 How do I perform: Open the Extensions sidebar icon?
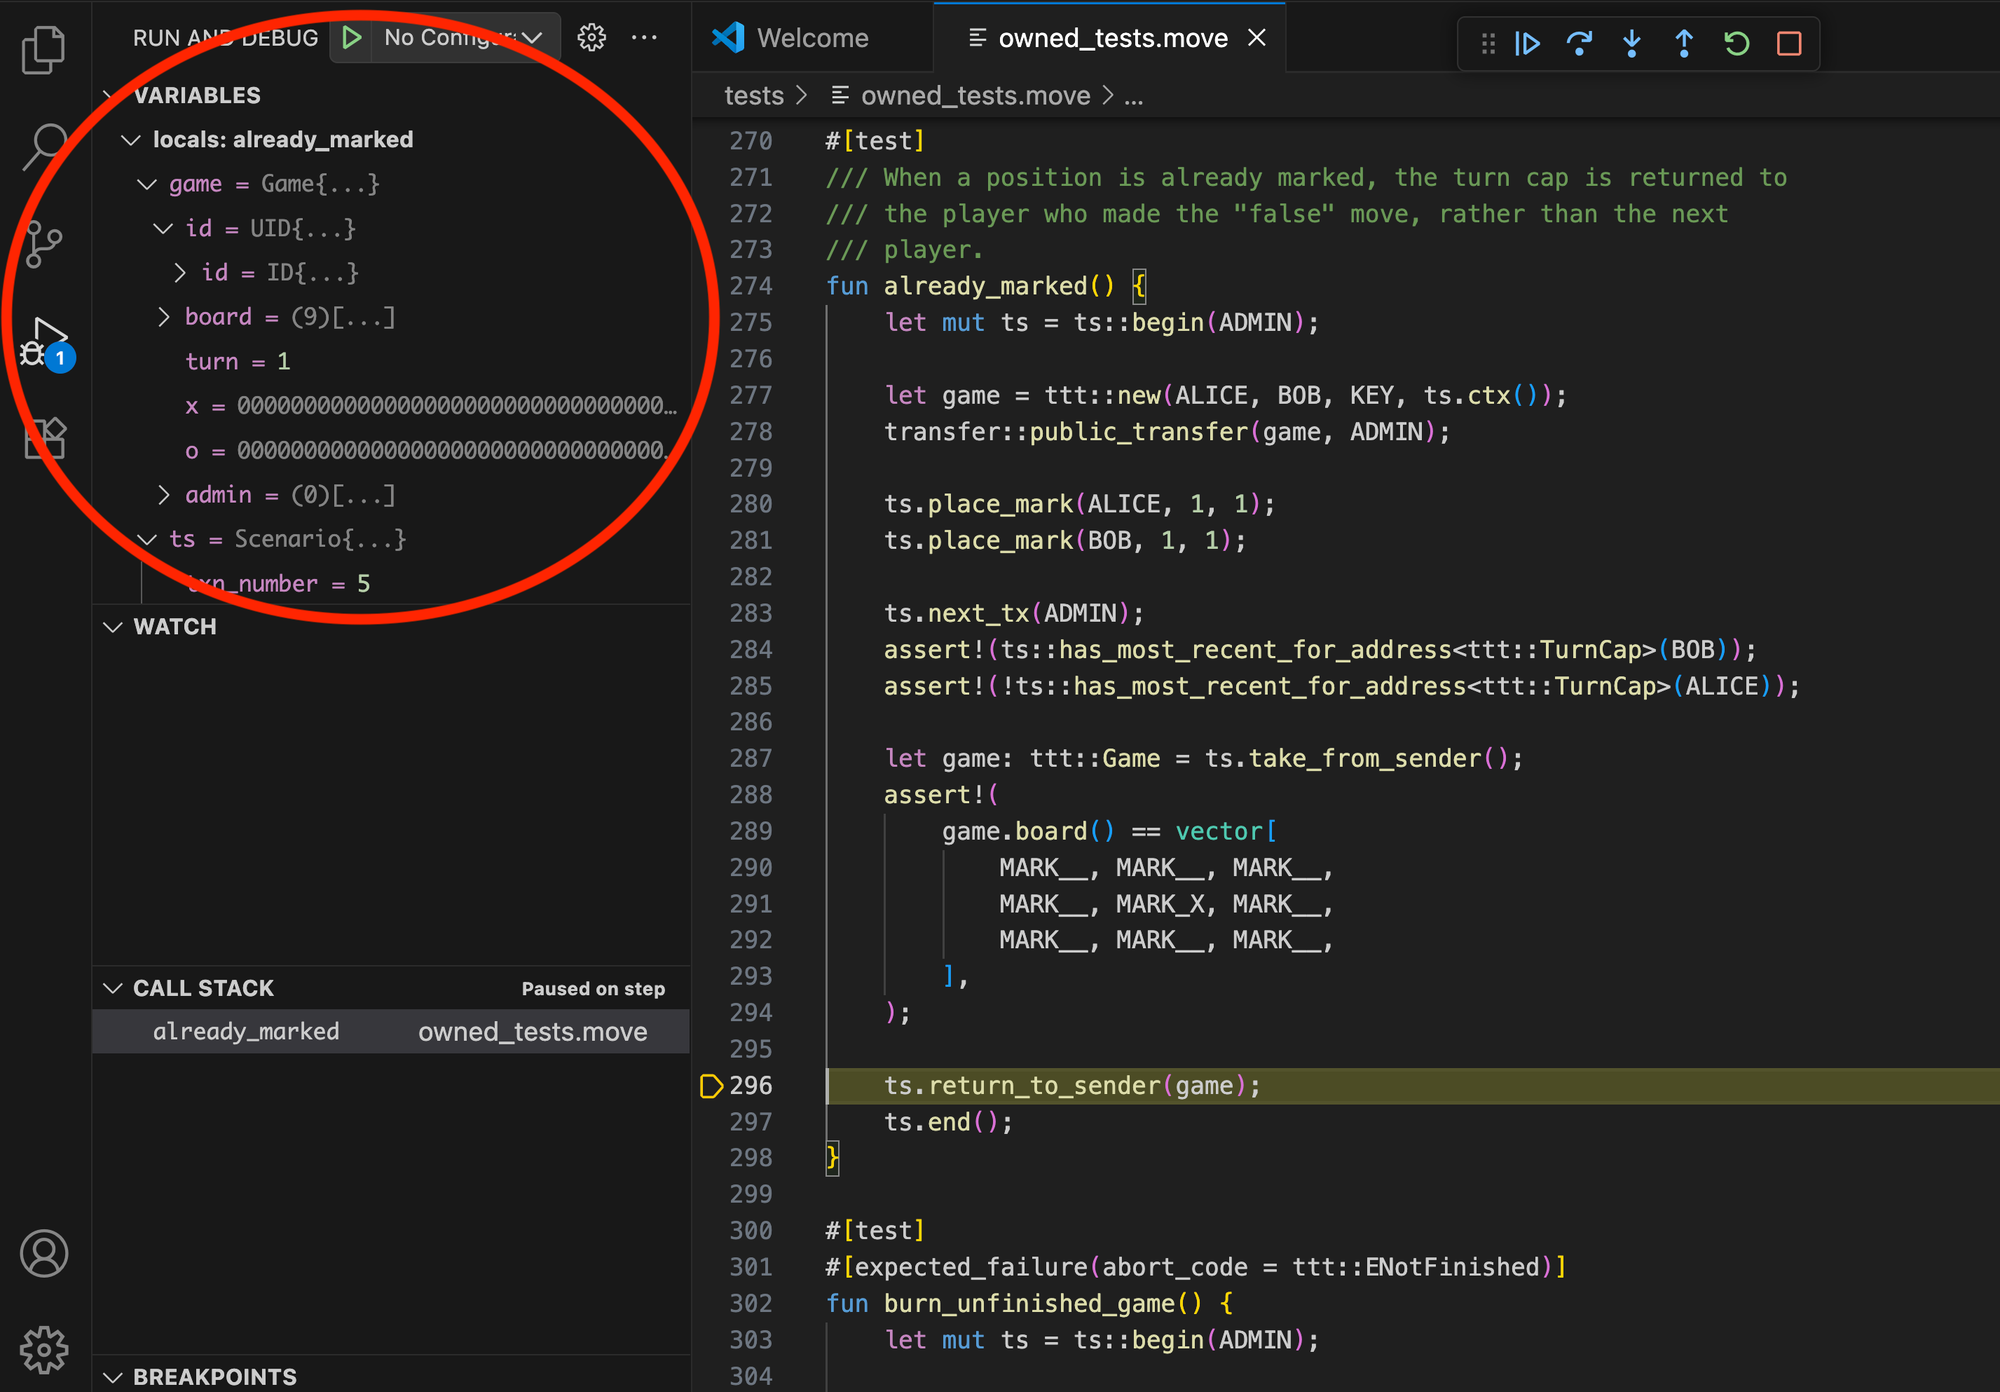pos(44,438)
